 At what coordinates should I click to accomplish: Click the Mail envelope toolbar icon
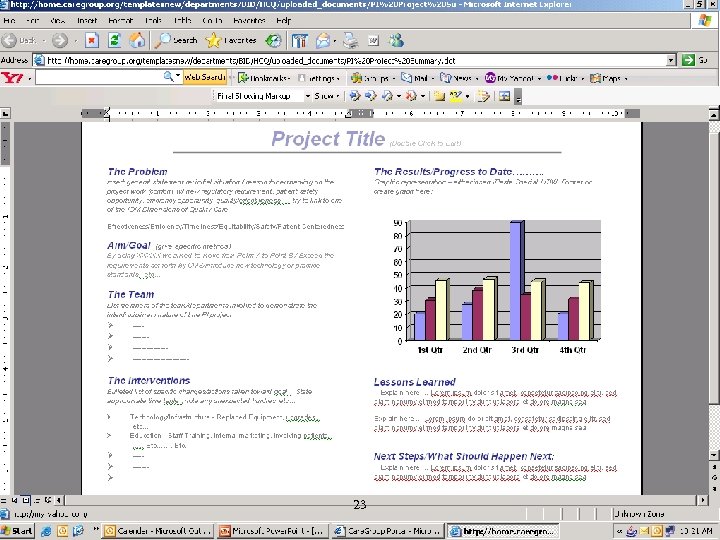(323, 41)
